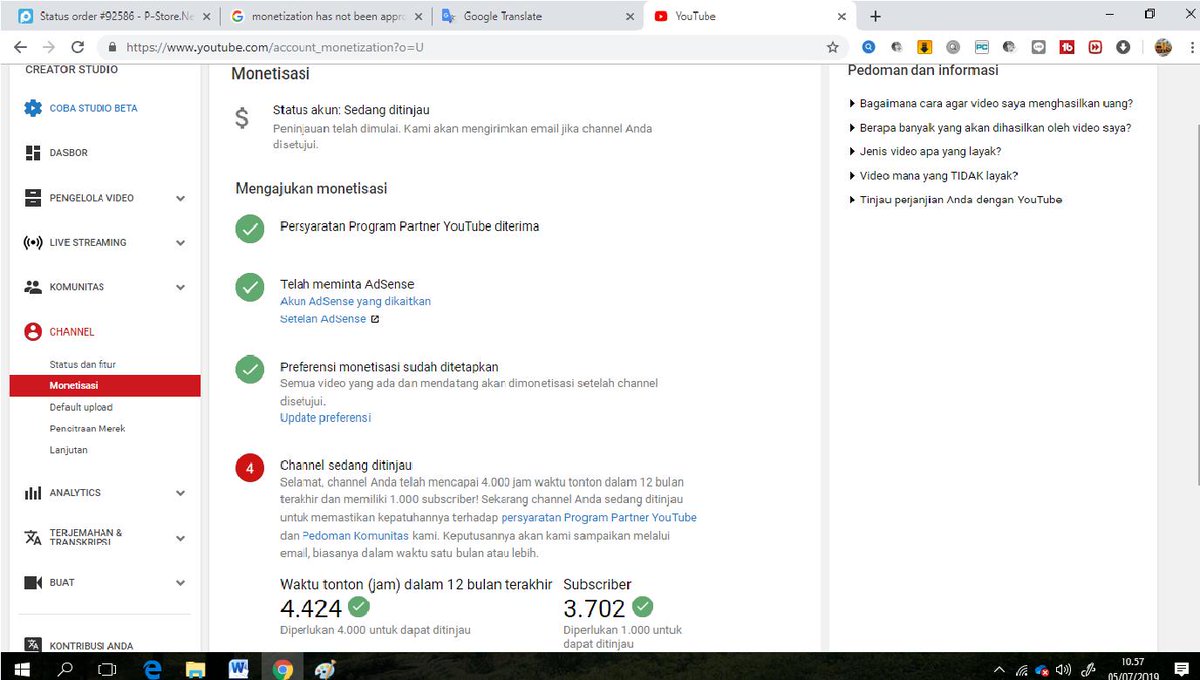Select Status dan fitur menu item
This screenshot has height=680, width=1200.
(83, 365)
